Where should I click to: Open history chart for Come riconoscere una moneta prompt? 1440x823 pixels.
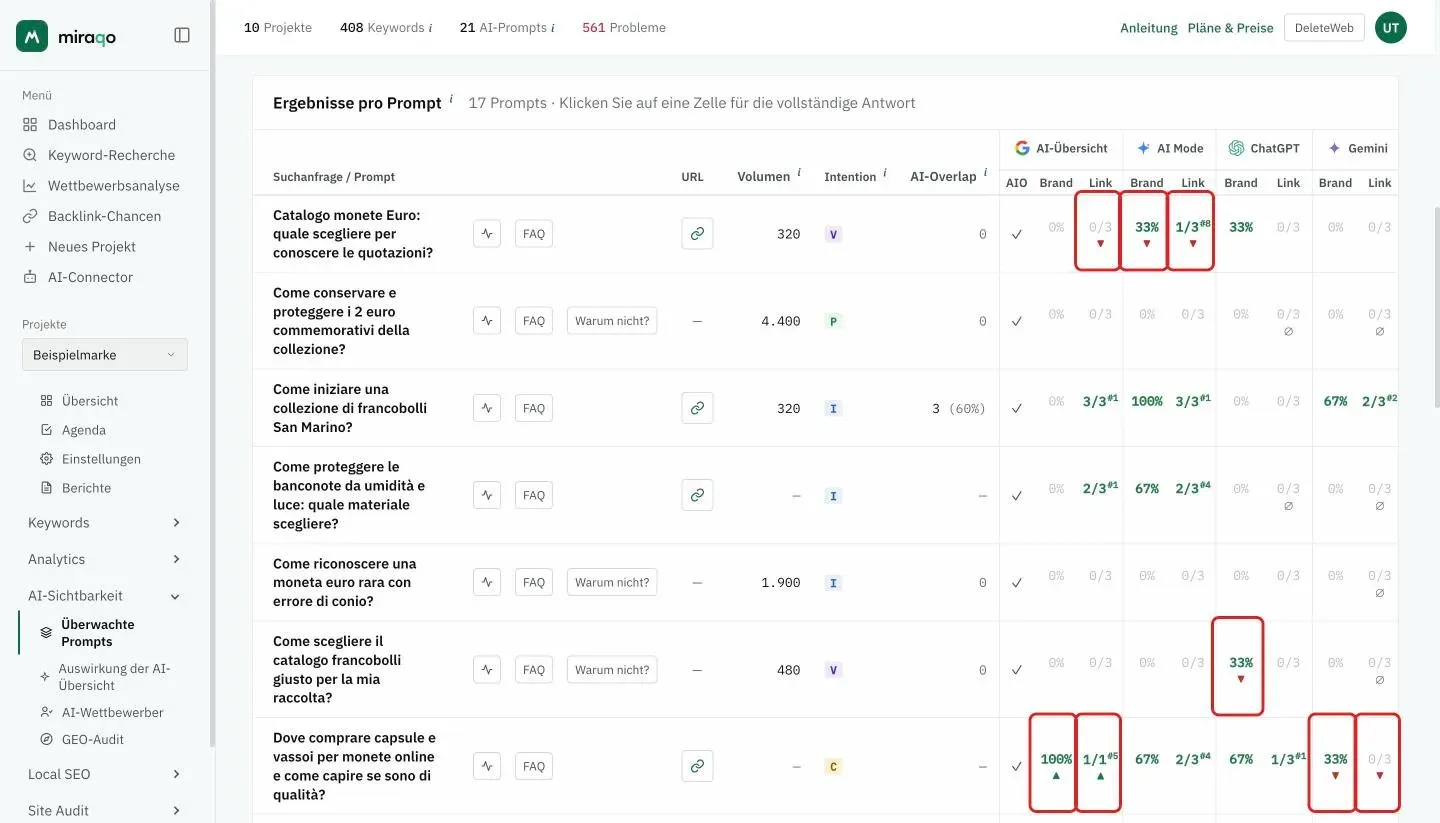[487, 582]
